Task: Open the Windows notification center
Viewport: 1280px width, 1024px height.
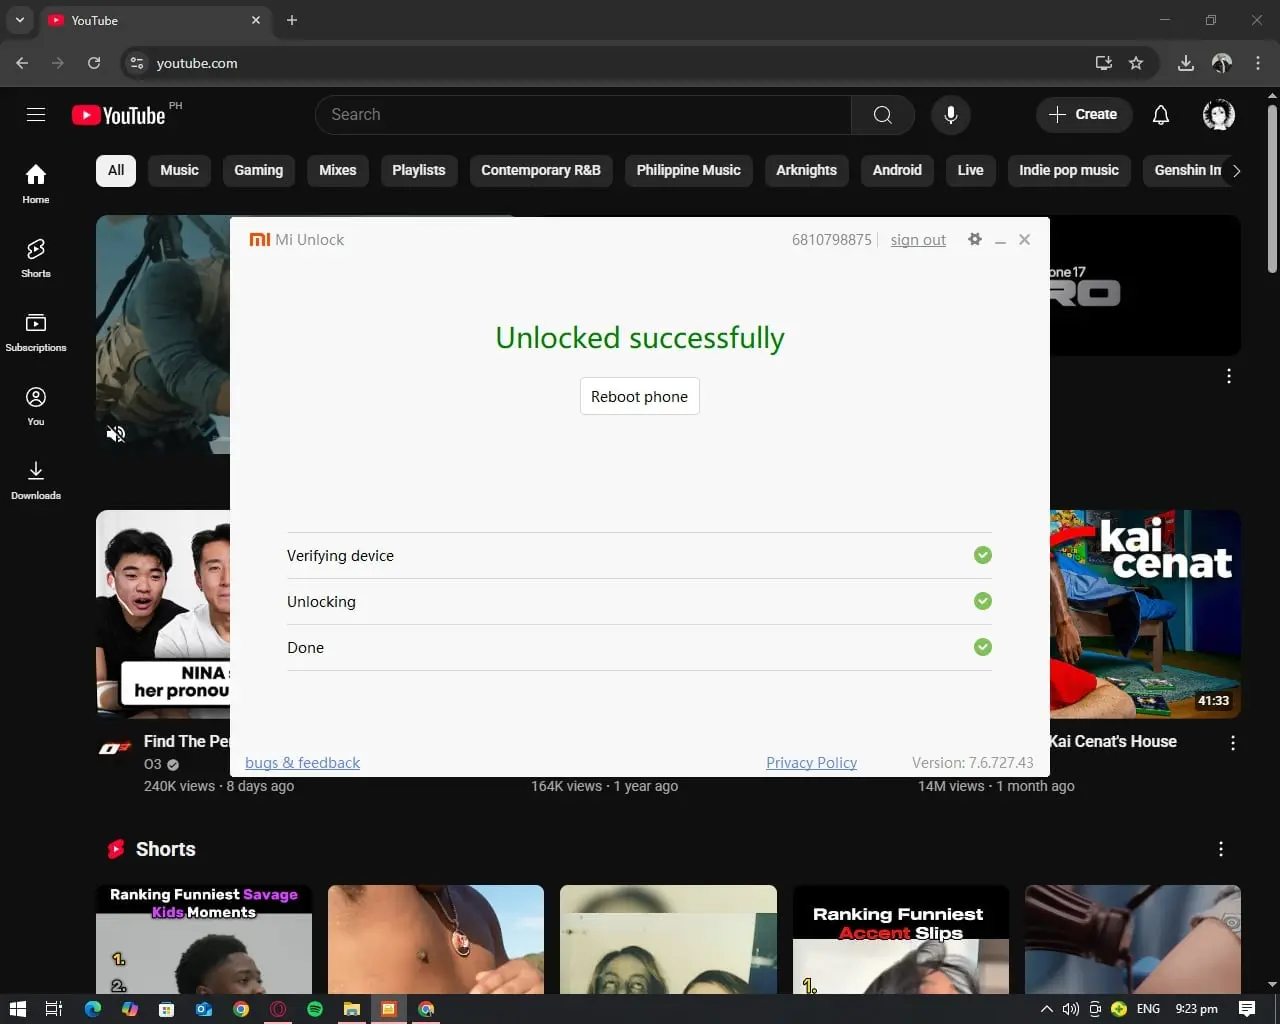Action: point(1247,1009)
